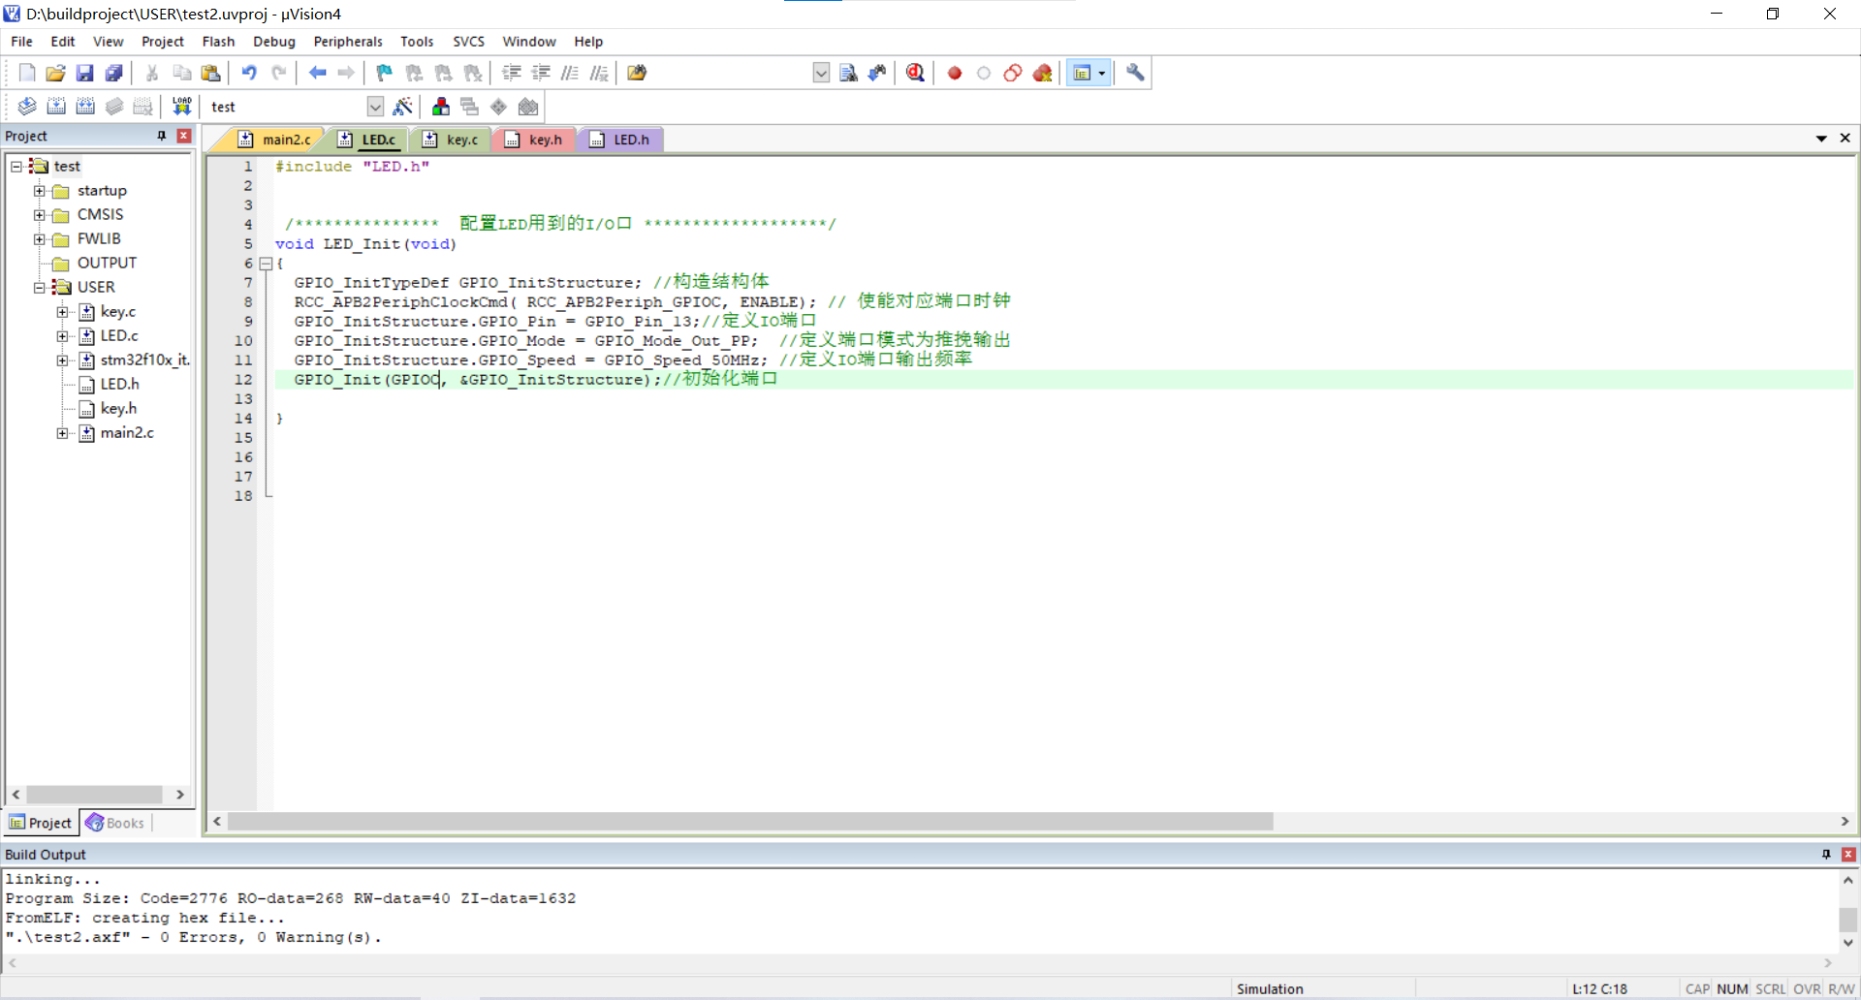The image size is (1861, 1000).
Task: Switch to the LED.h editor tab
Action: [x=621, y=140]
